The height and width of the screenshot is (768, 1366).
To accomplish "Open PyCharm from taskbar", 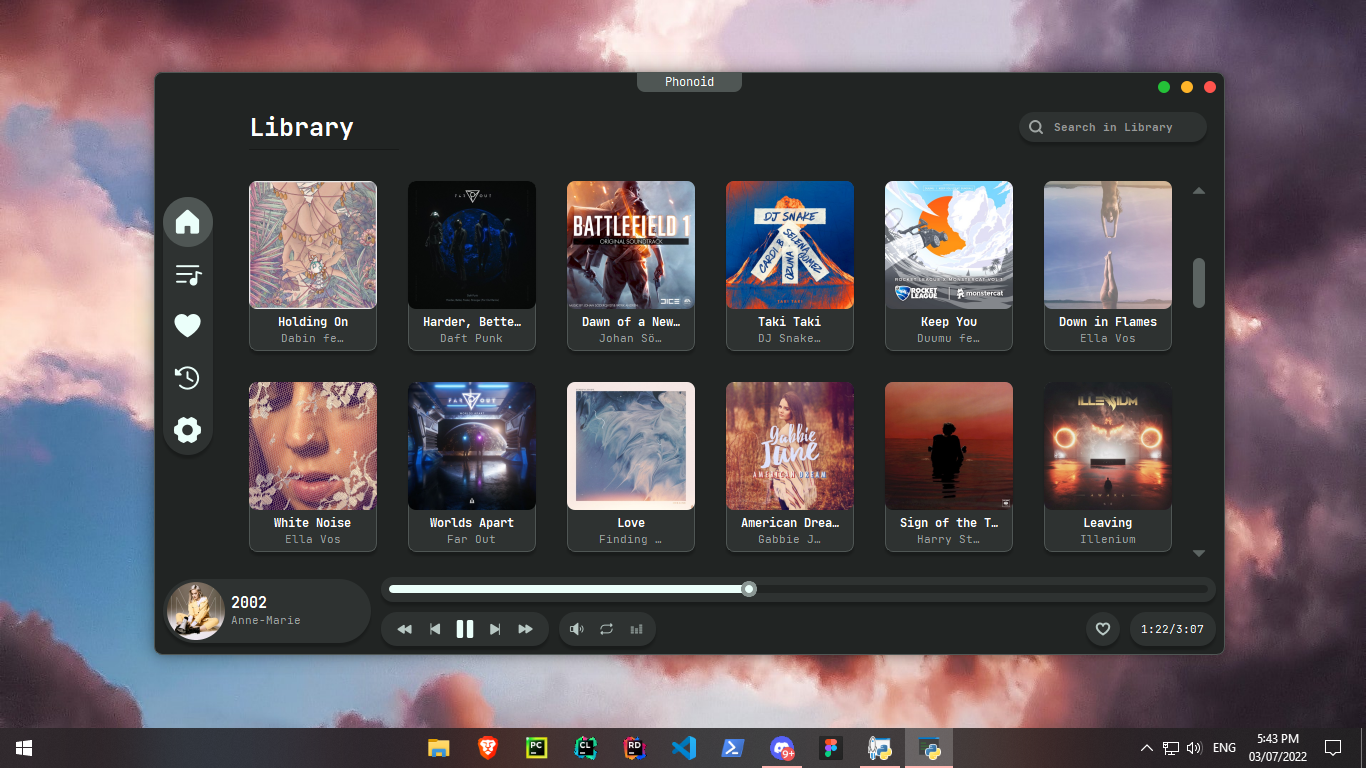I will tap(536, 748).
